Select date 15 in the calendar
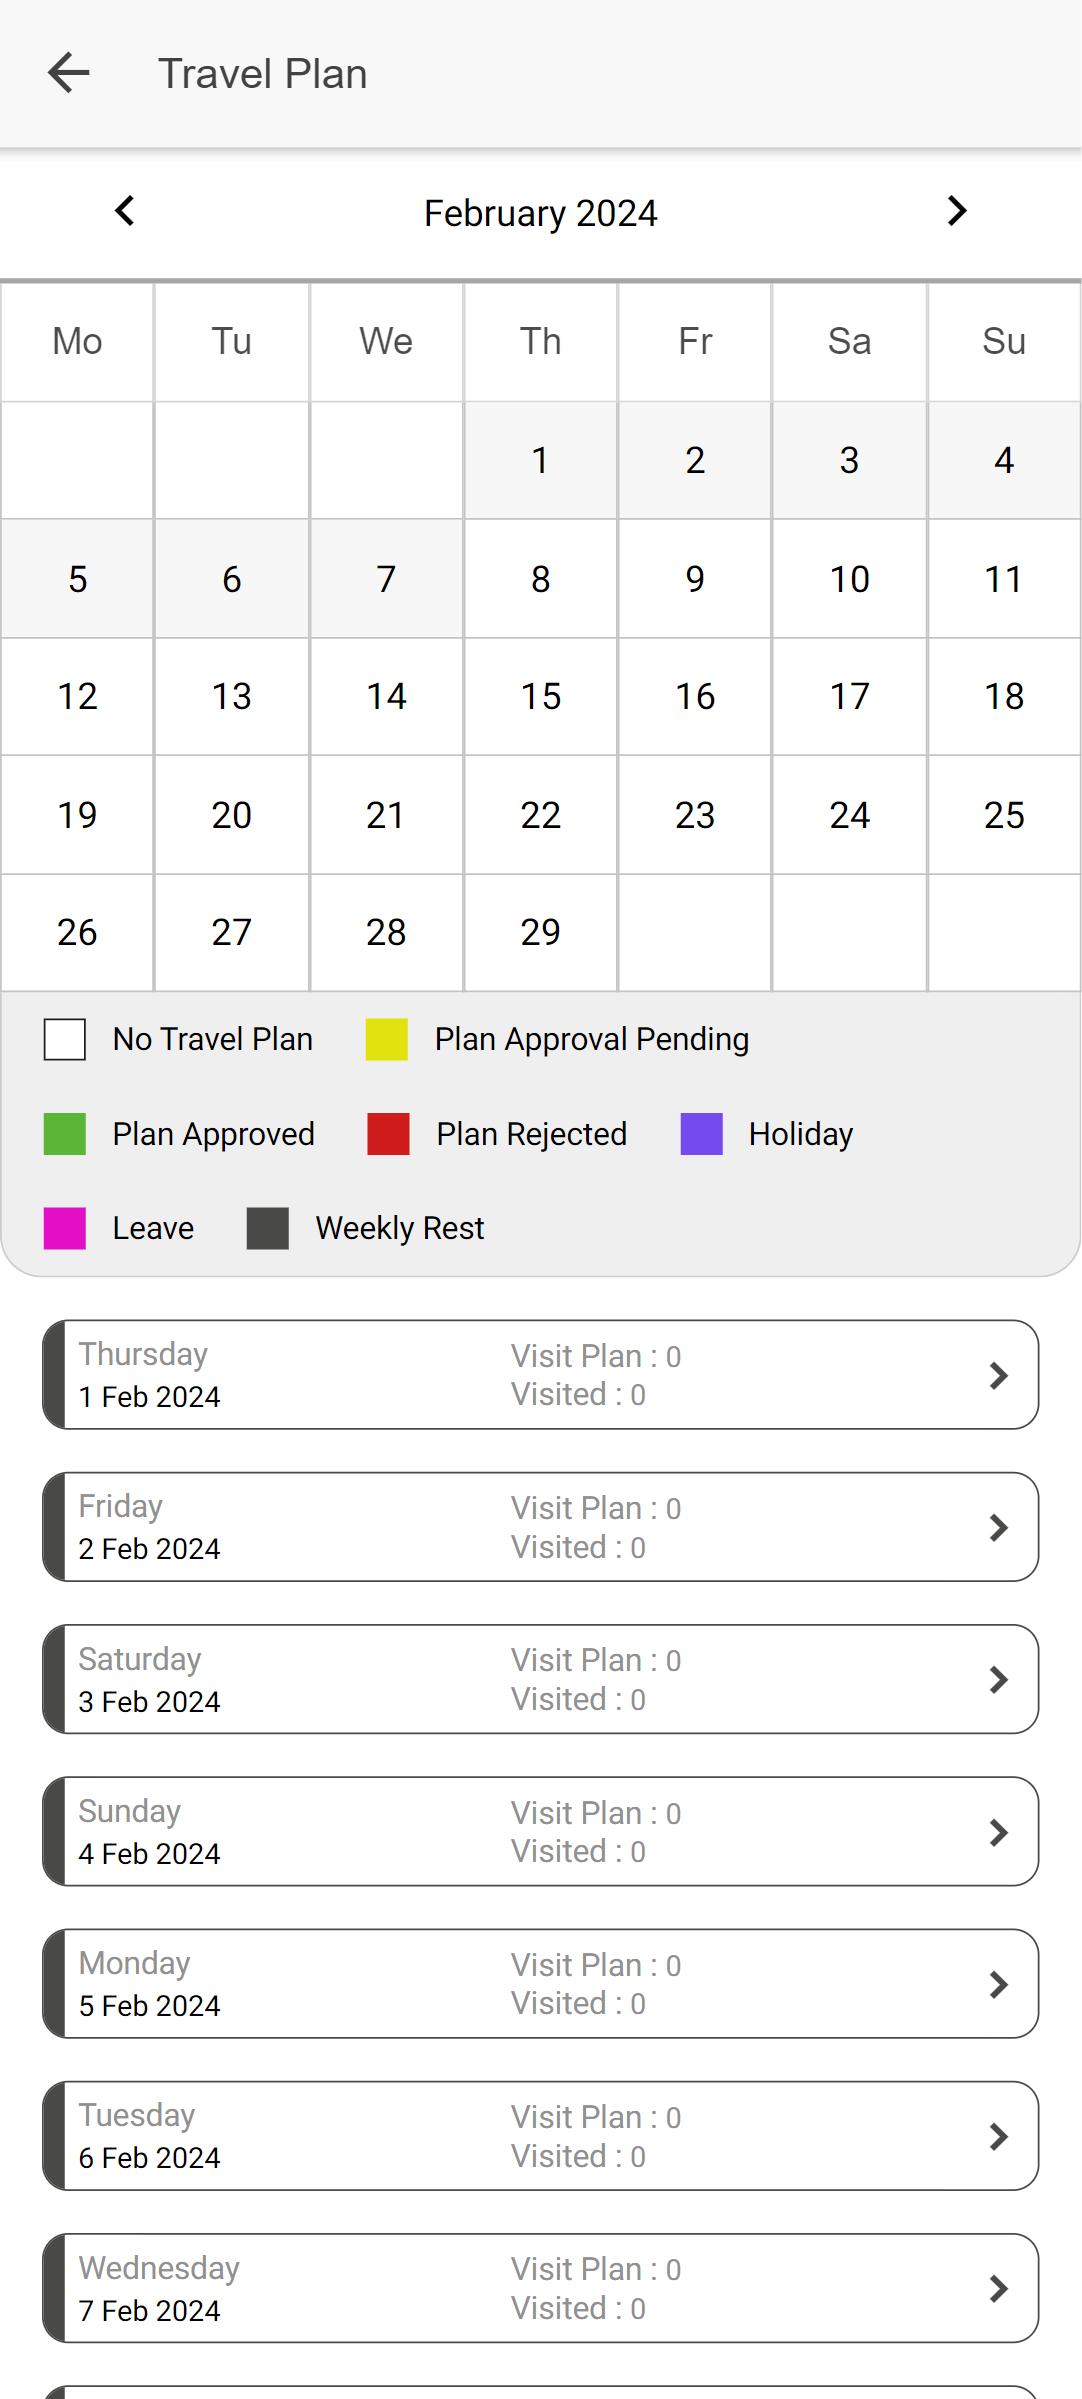This screenshot has width=1082, height=2399. tap(541, 697)
